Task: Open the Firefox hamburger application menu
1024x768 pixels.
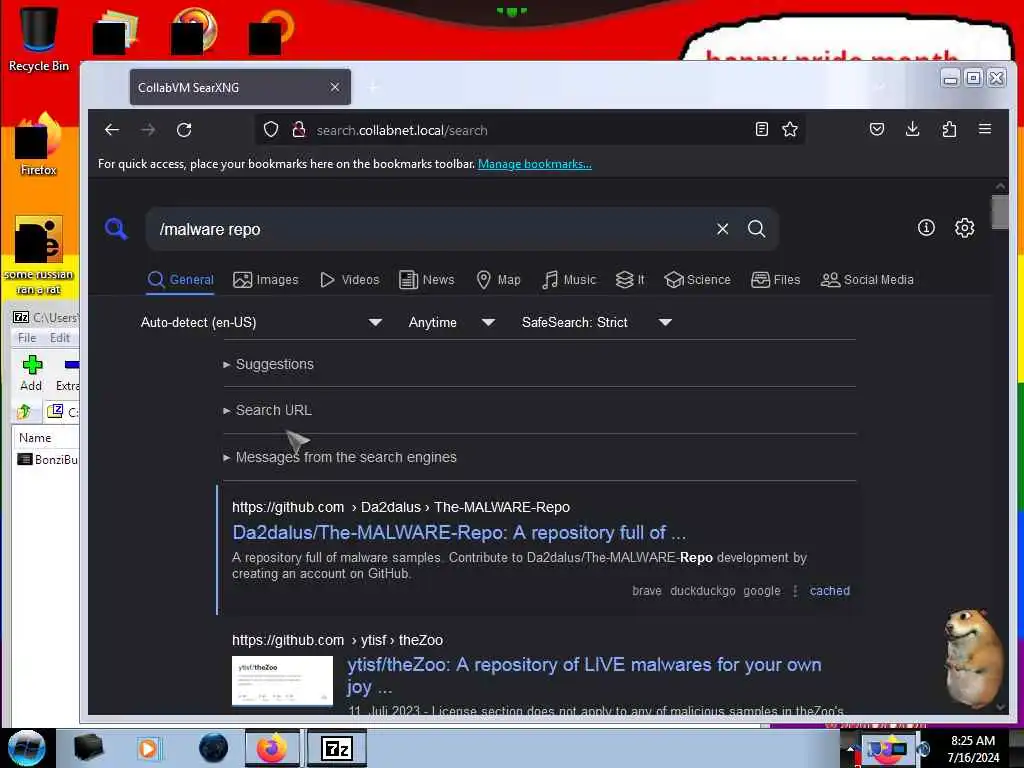Action: [985, 129]
